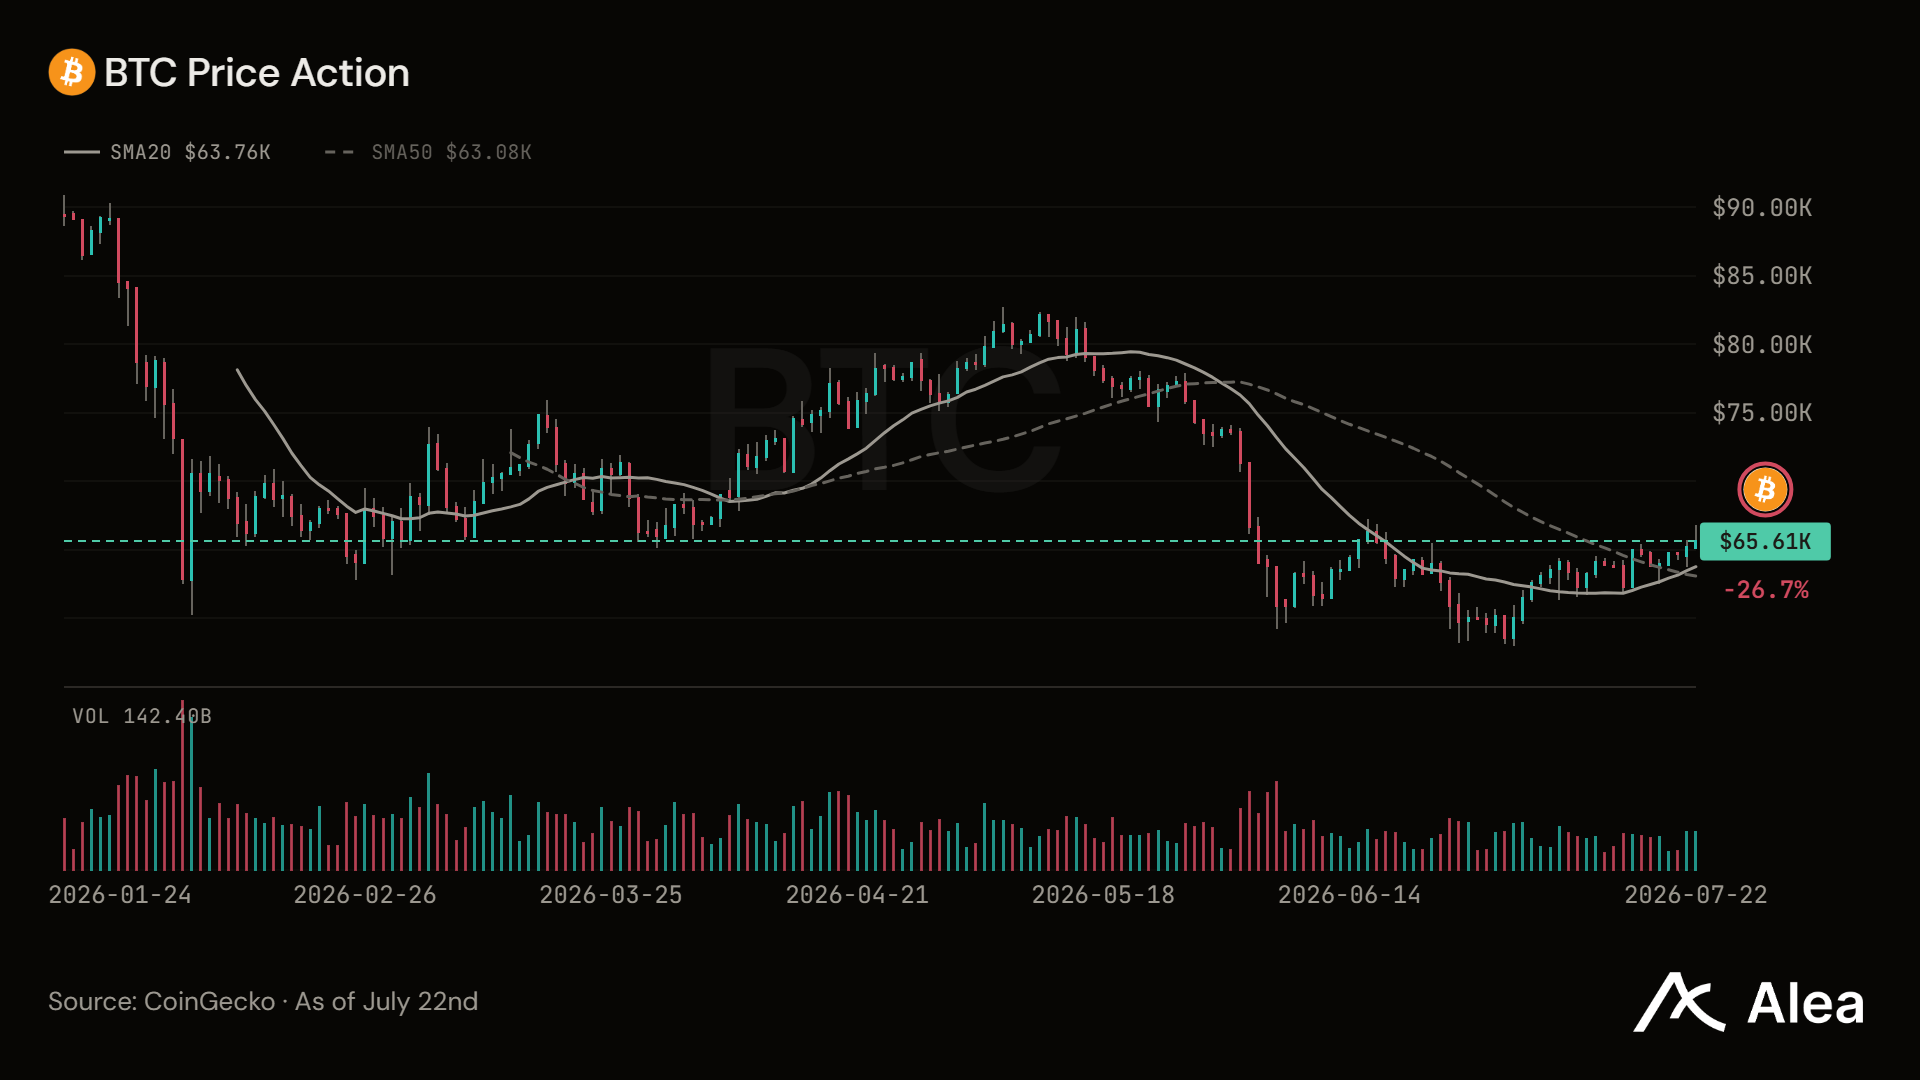Click the $65.61K current price tag
This screenshot has height=1080, width=1920.
[1765, 542]
